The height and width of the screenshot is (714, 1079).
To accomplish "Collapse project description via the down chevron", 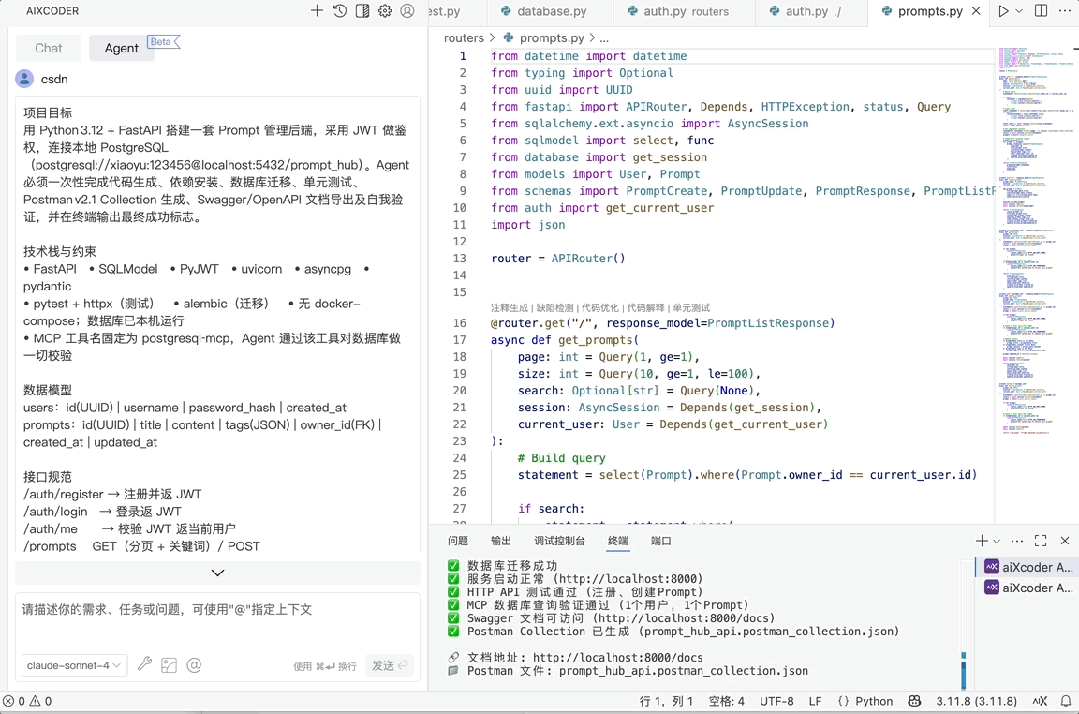I will [218, 573].
